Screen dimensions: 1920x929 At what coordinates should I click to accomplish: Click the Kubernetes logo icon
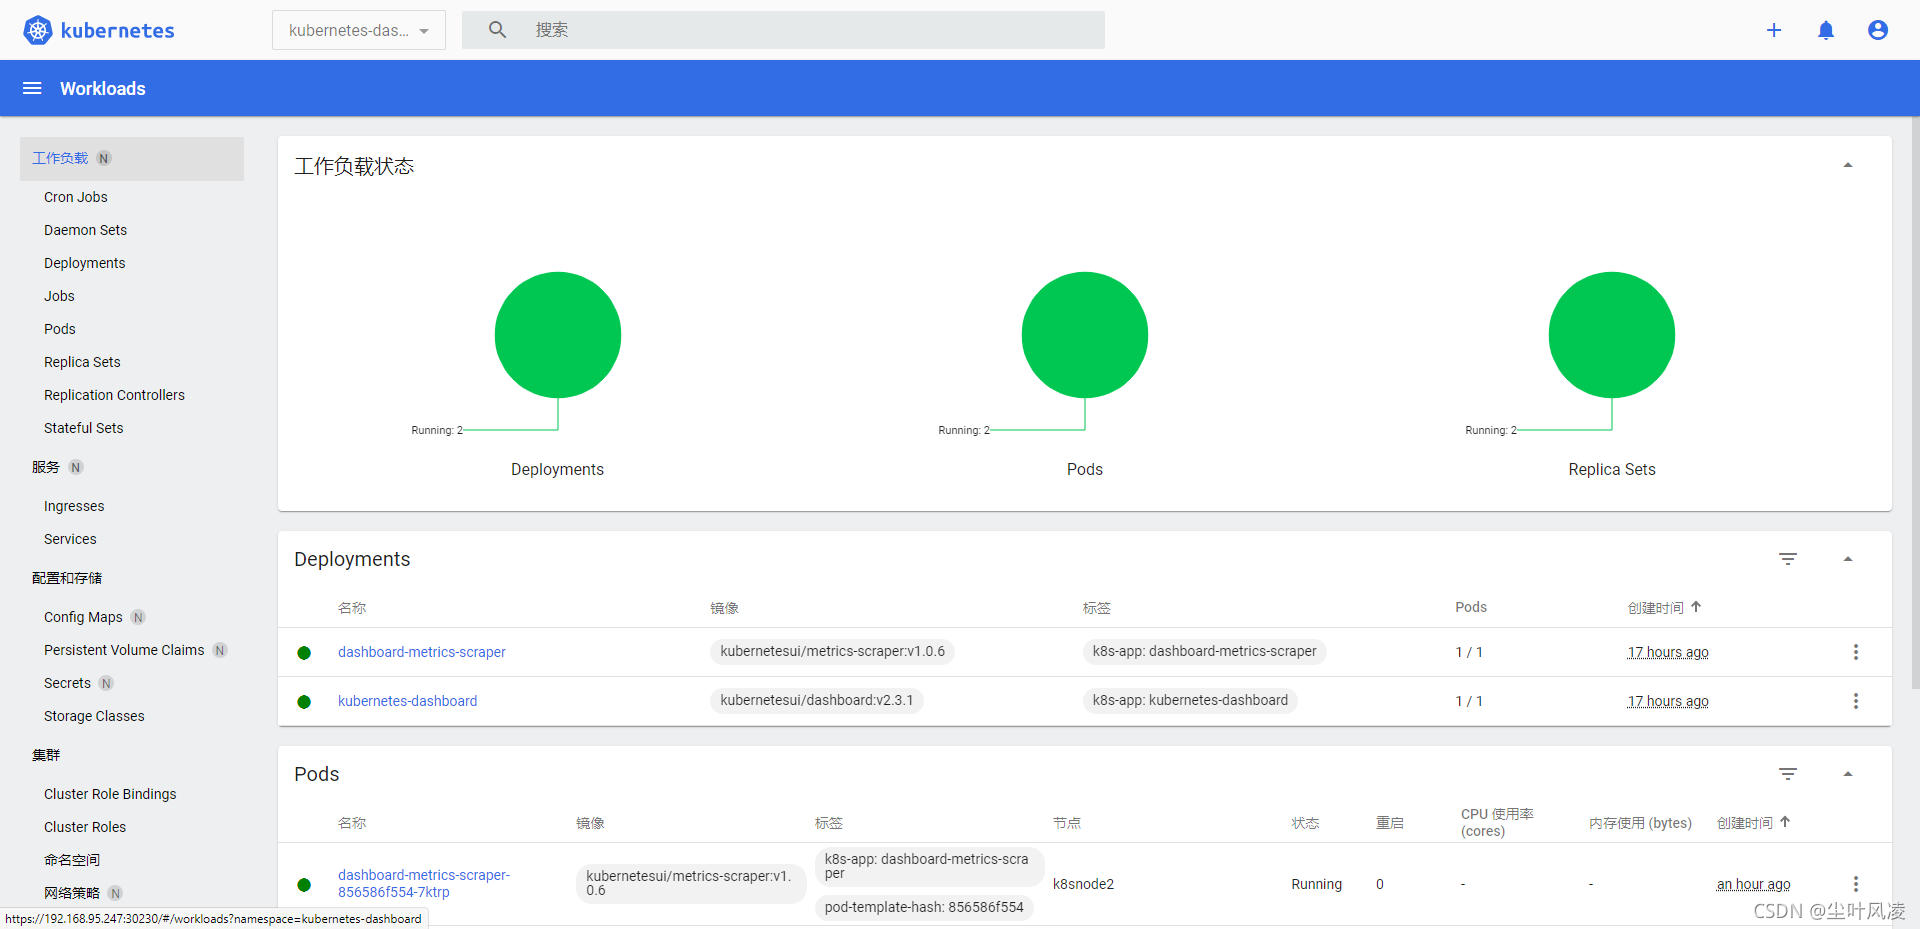38,30
